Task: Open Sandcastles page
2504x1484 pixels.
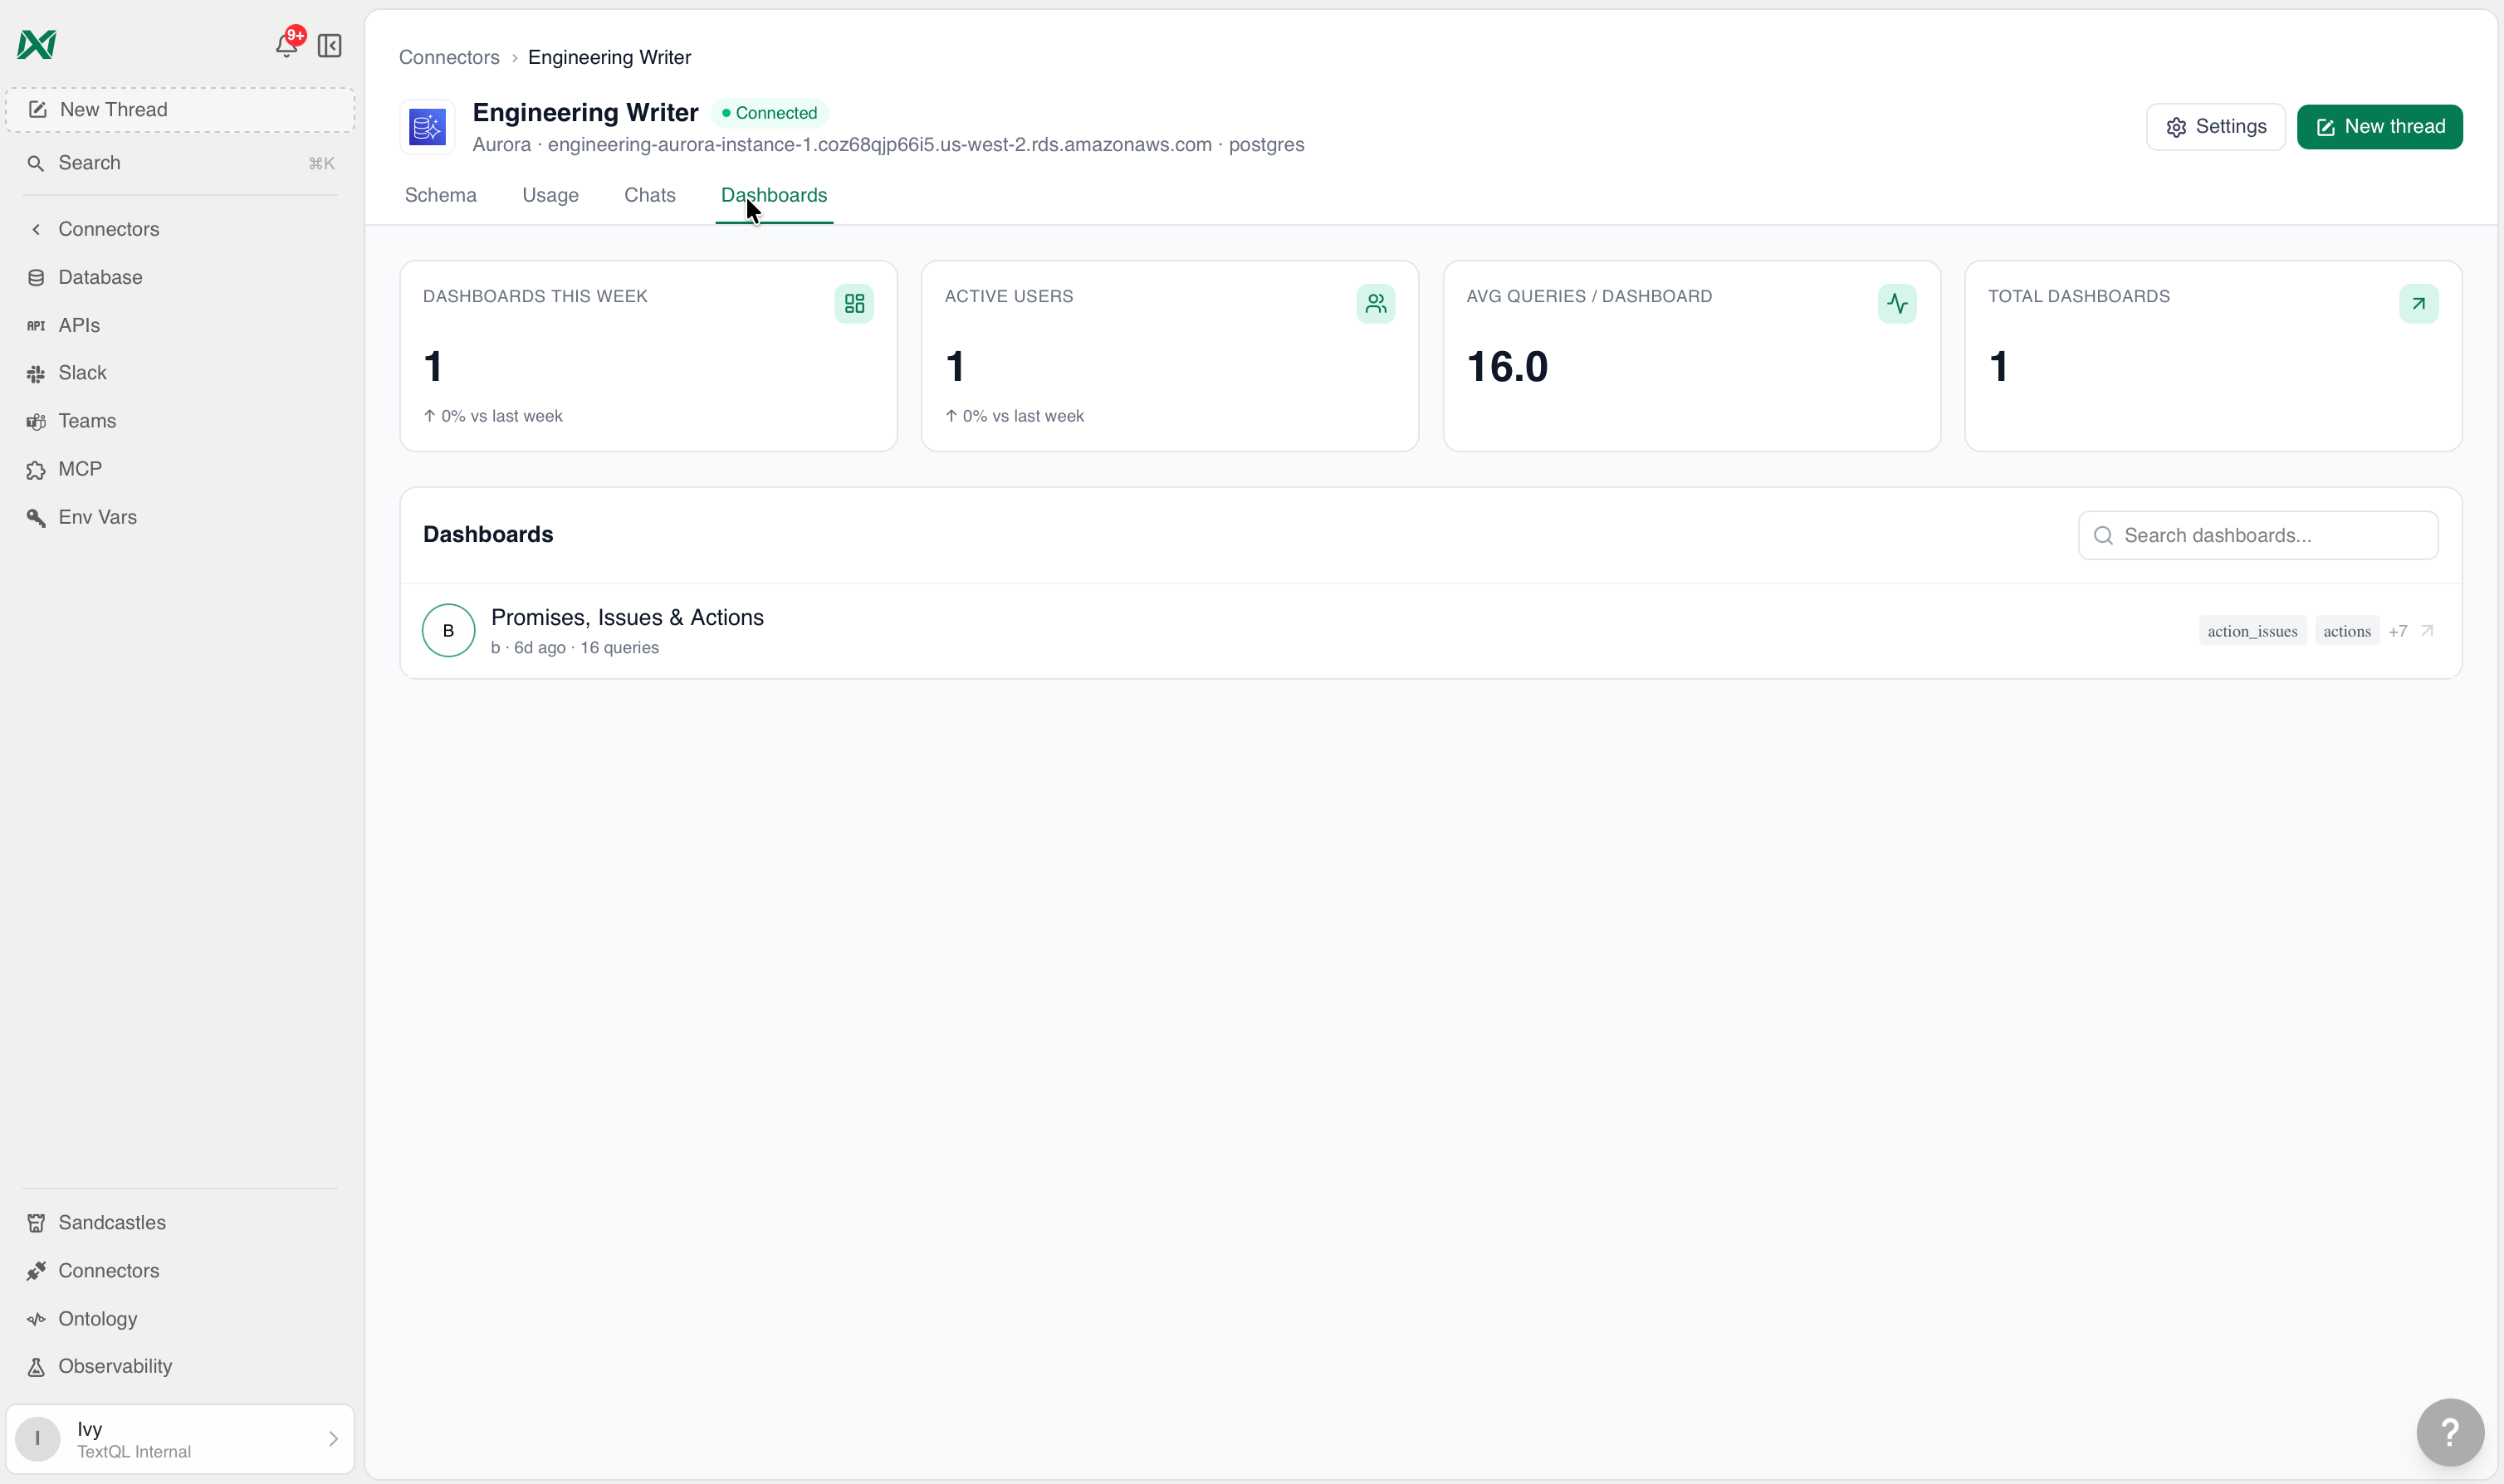Action: click(112, 1222)
